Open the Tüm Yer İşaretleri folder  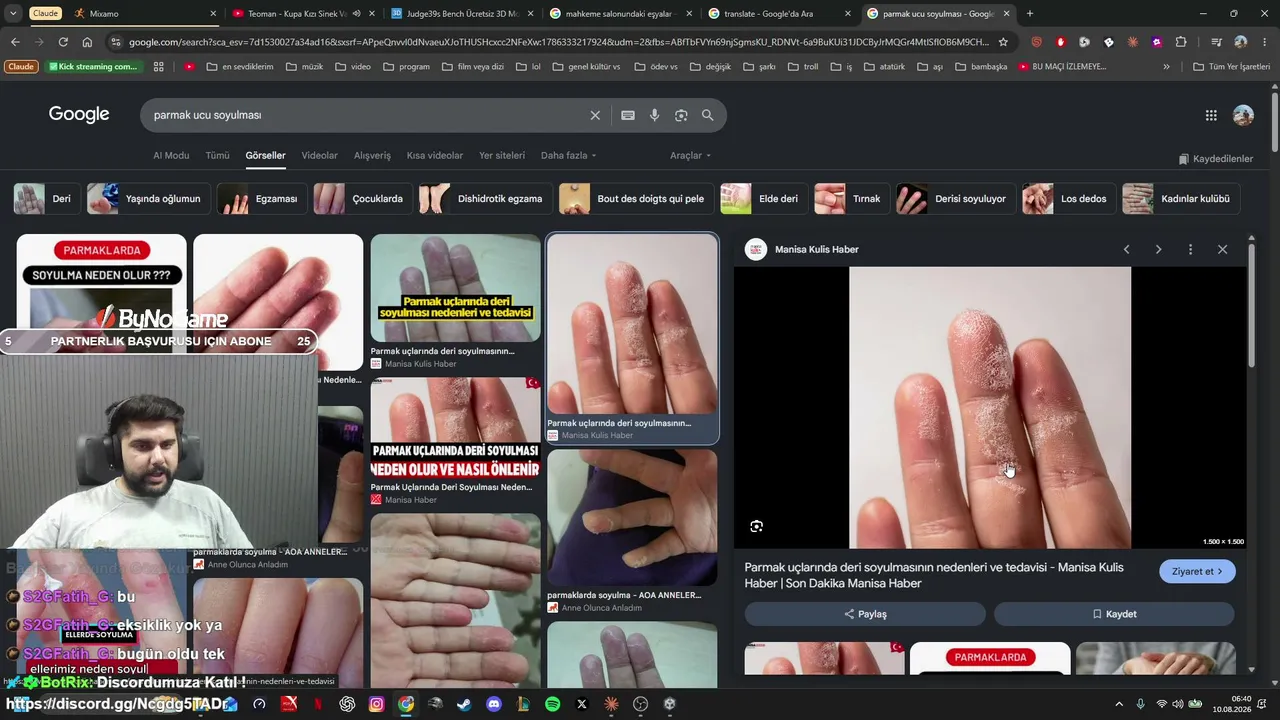click(1231, 67)
